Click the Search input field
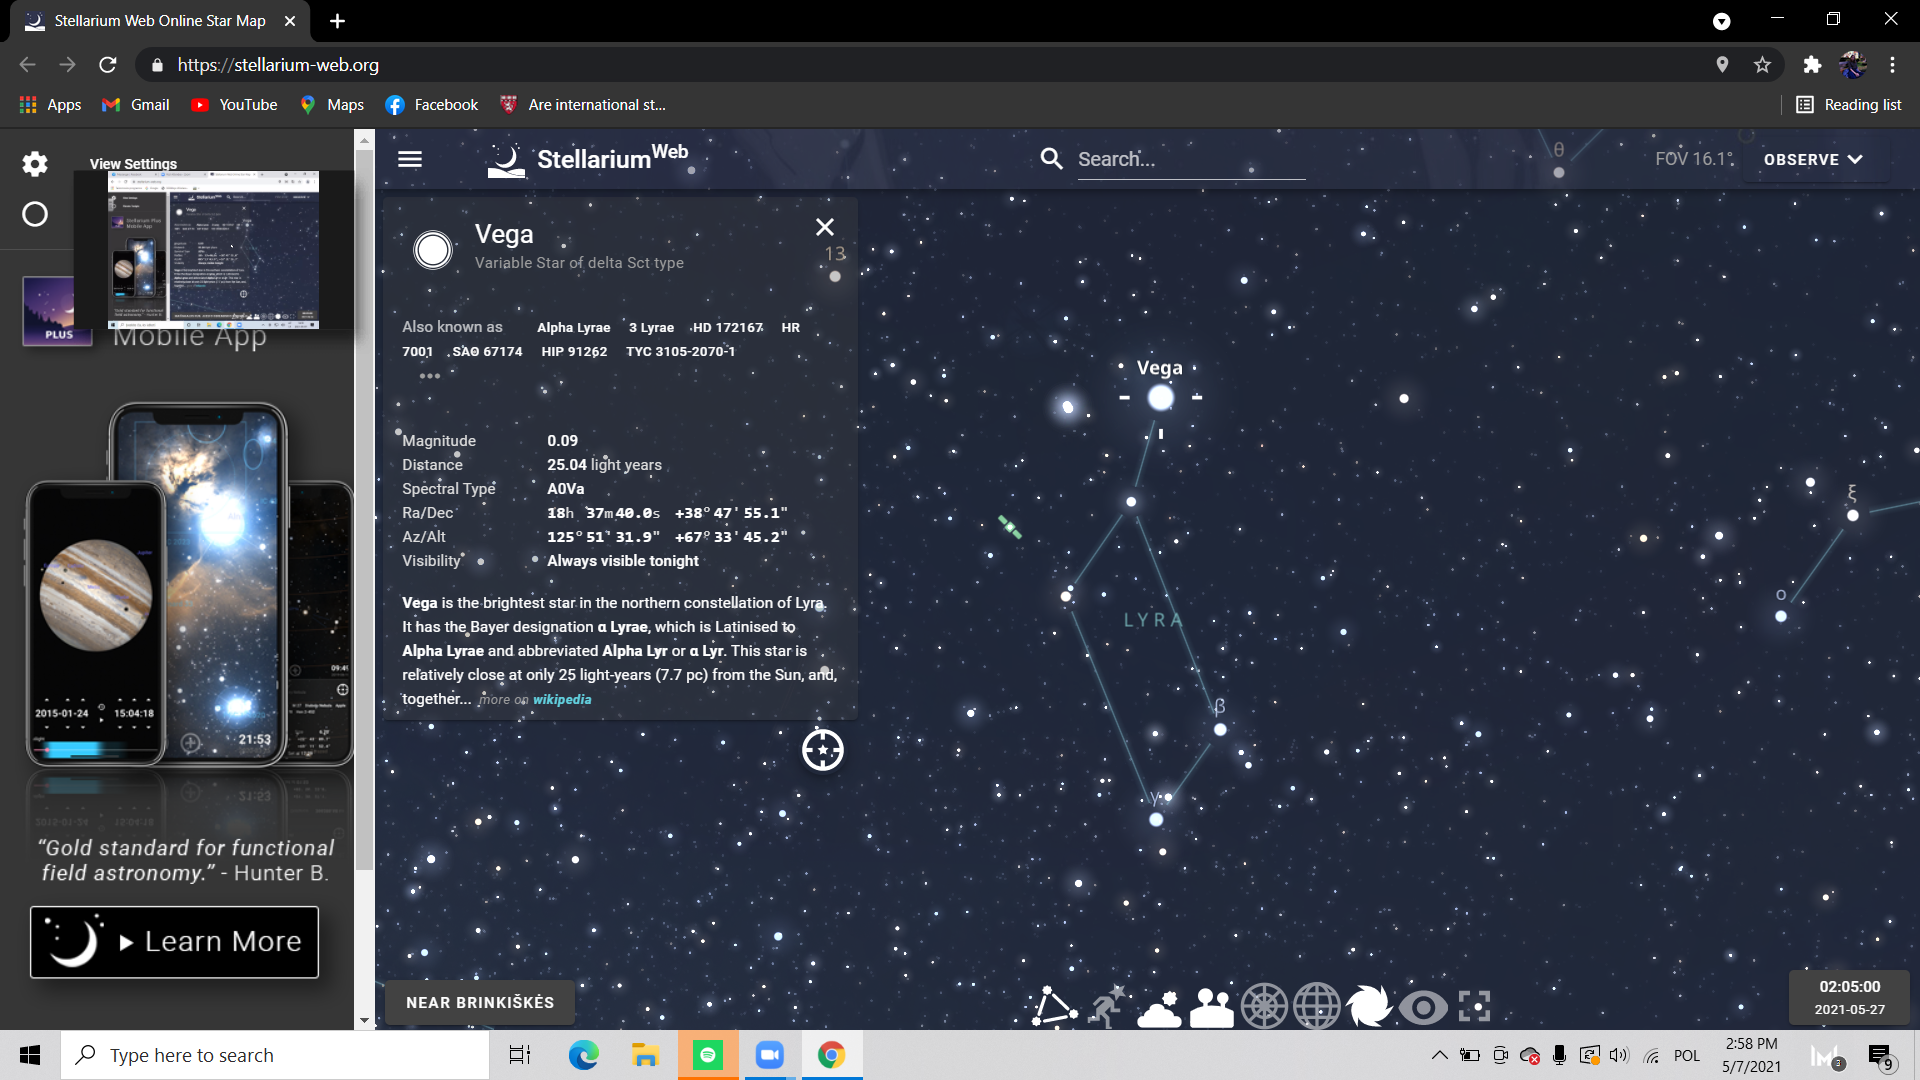Screen dimensions: 1920x1080 (1190, 159)
